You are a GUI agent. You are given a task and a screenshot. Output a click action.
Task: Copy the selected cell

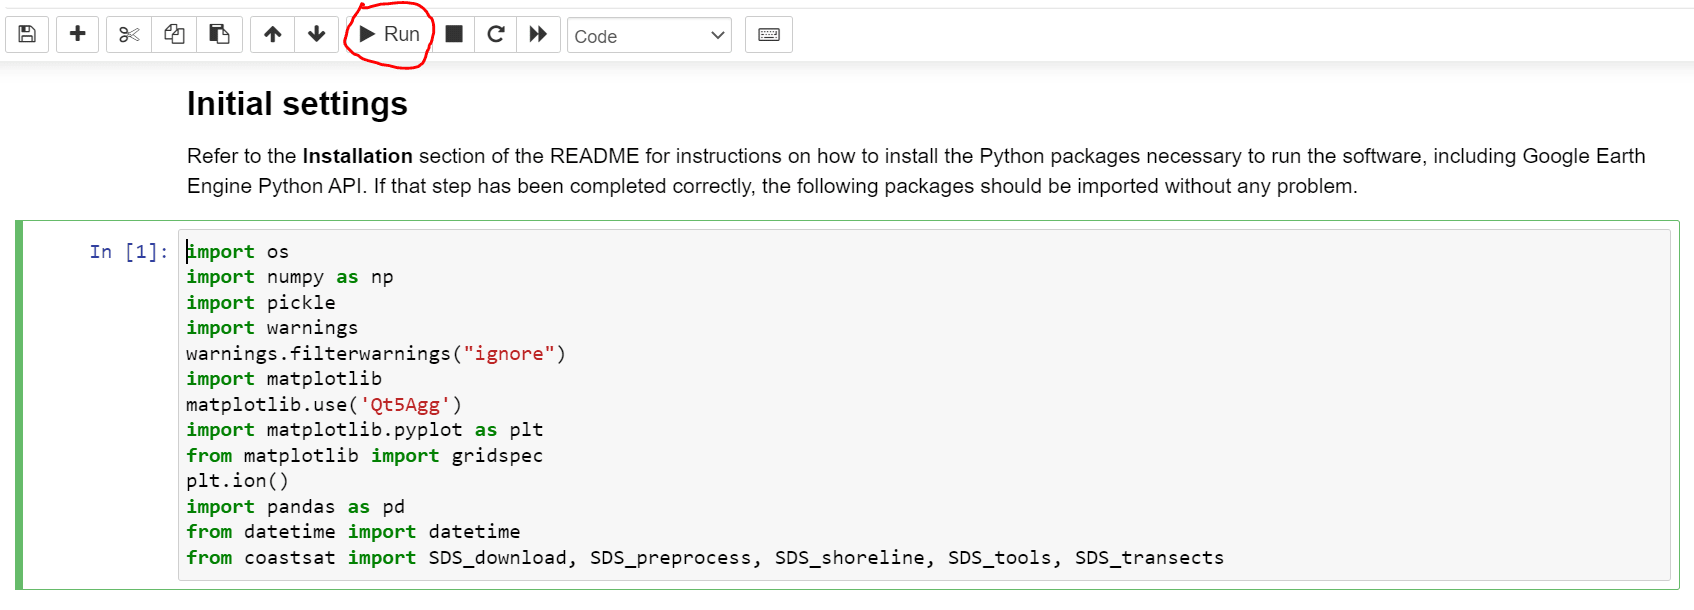click(174, 35)
